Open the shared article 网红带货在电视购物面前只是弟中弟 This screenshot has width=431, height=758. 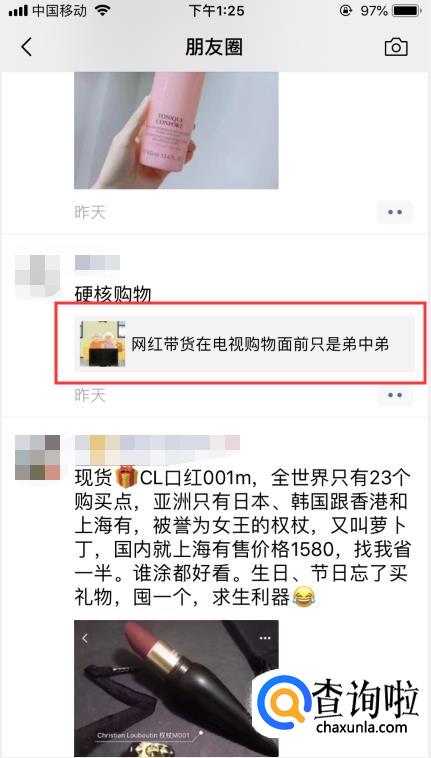[x=244, y=344]
